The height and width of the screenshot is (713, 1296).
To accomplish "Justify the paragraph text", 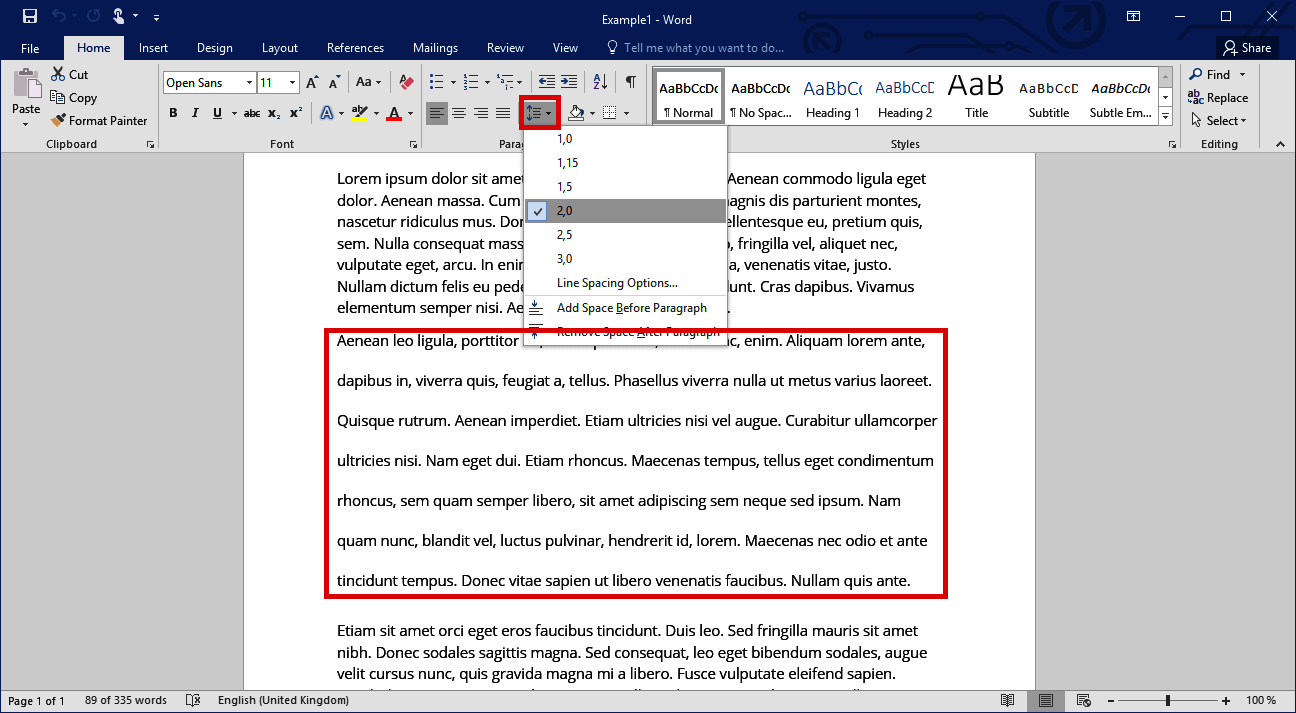I will pyautogui.click(x=503, y=113).
